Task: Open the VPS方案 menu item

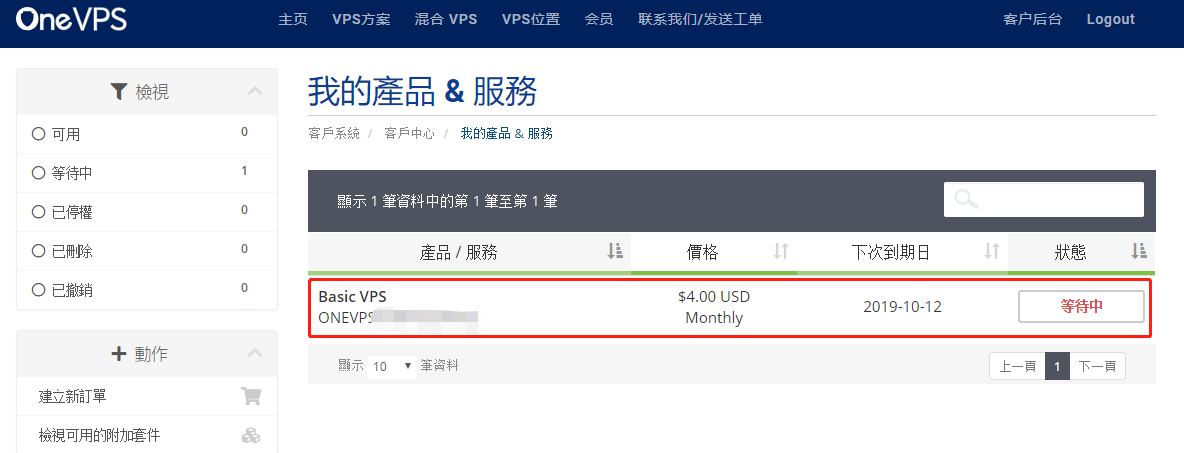Action: click(361, 19)
